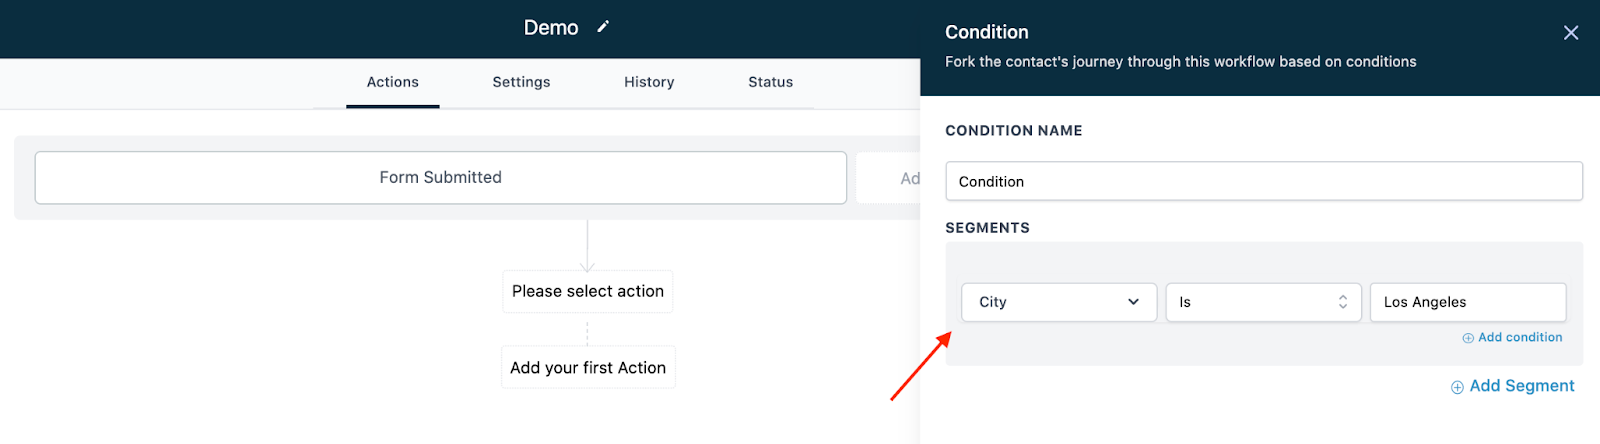Click the Add Segment link text
The image size is (1600, 444).
coord(1521,386)
